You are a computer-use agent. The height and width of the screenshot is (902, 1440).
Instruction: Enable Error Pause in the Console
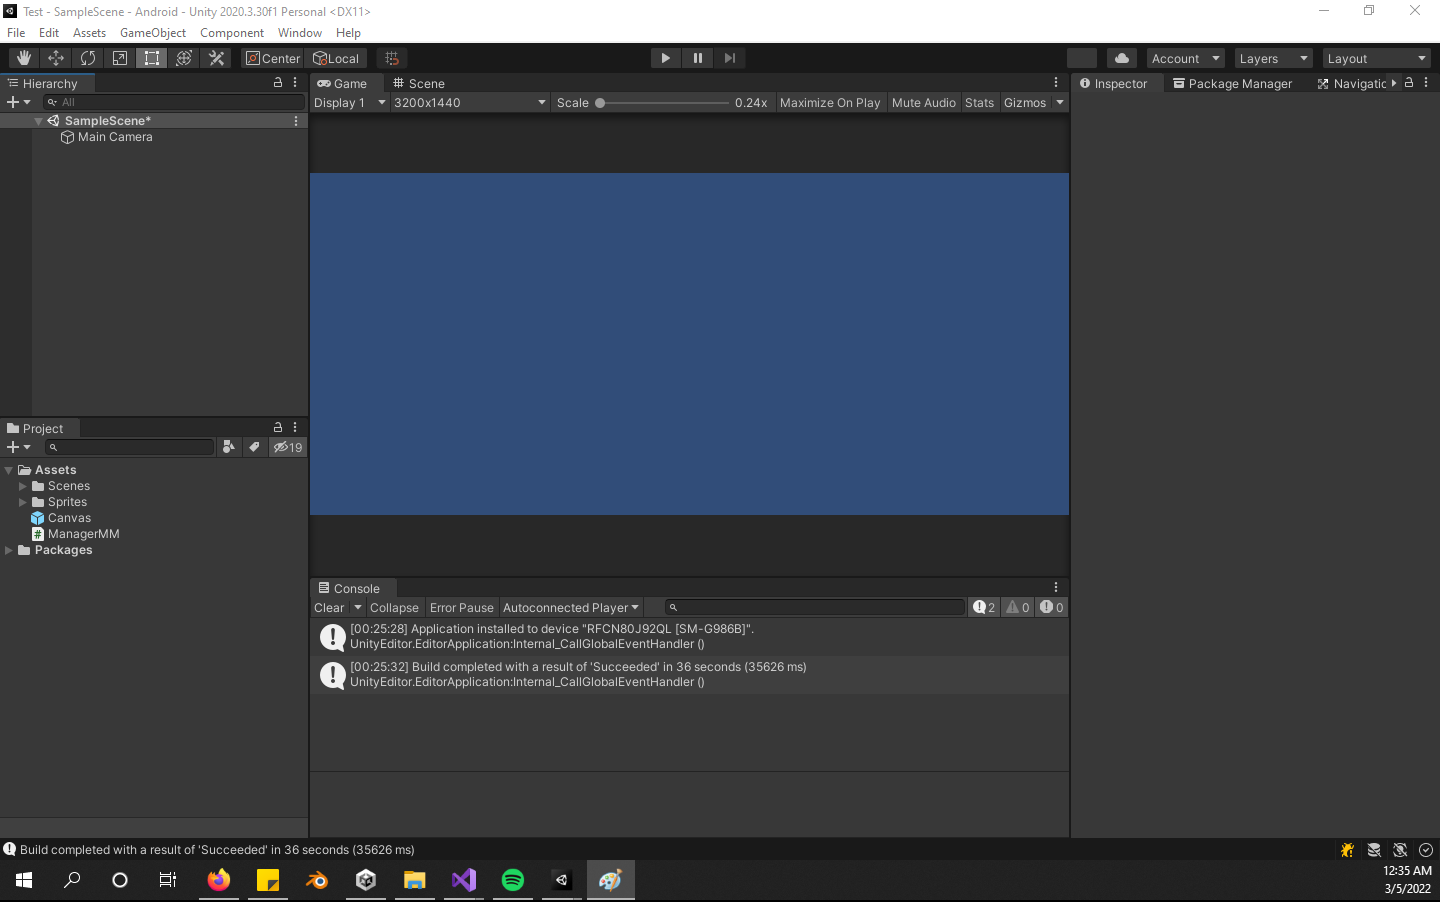461,607
